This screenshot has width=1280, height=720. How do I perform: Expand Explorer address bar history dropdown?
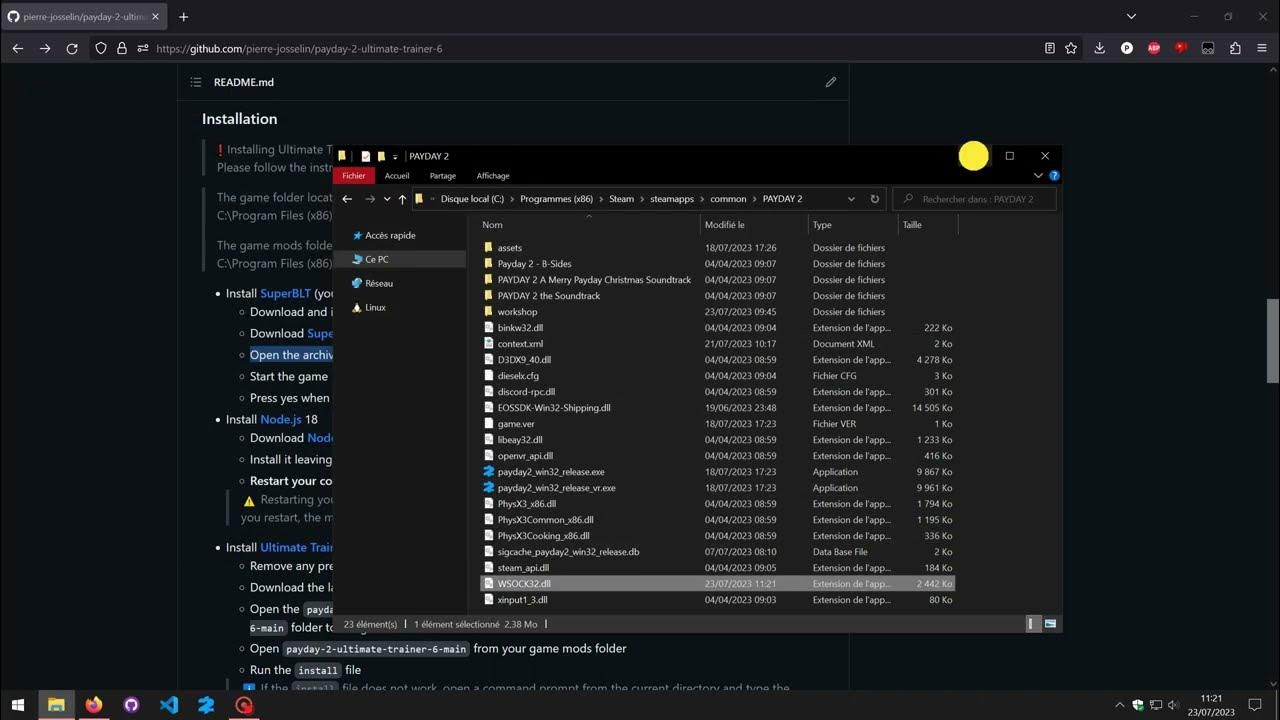coord(851,199)
